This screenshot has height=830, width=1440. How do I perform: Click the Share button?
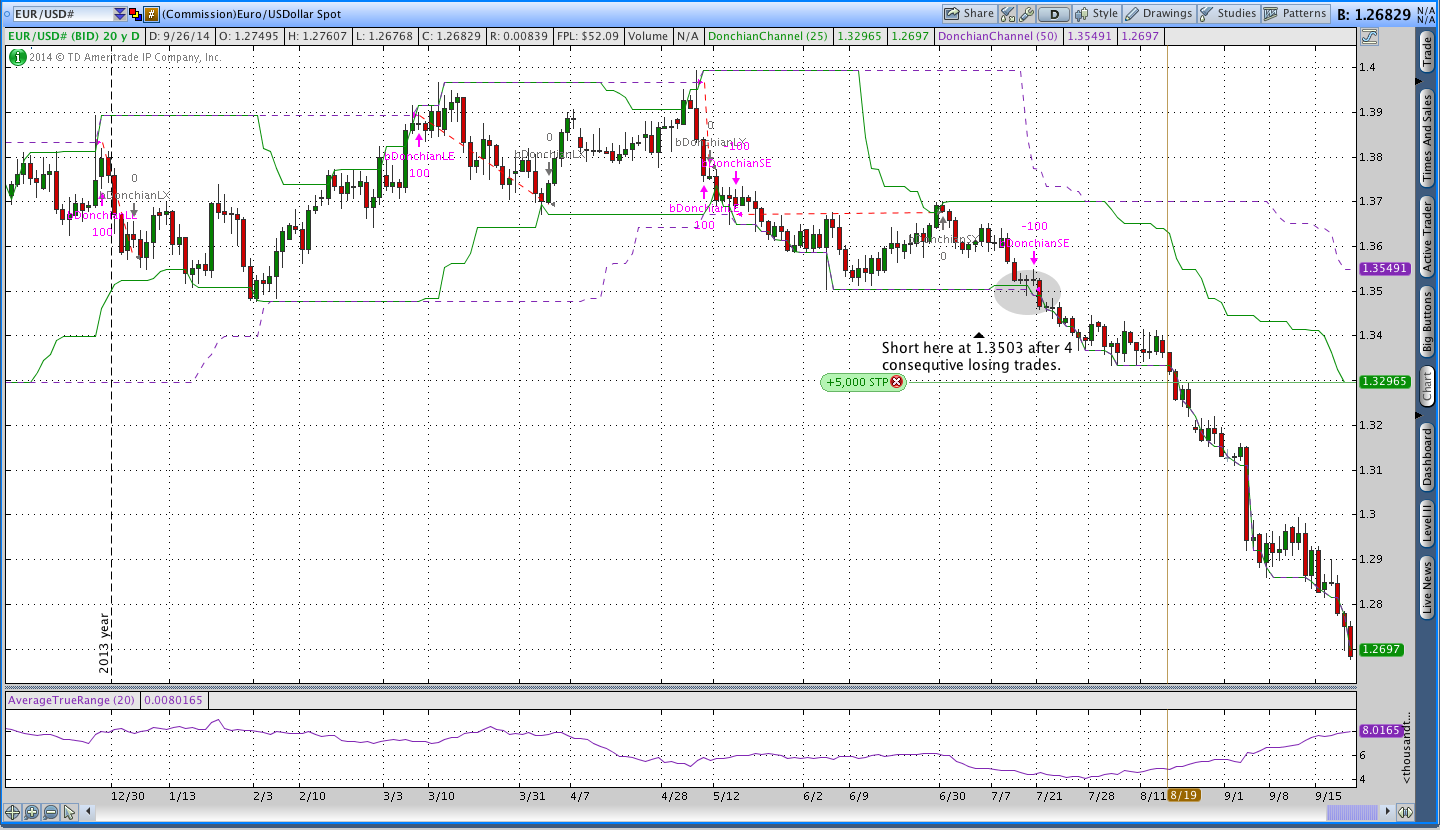(x=969, y=14)
